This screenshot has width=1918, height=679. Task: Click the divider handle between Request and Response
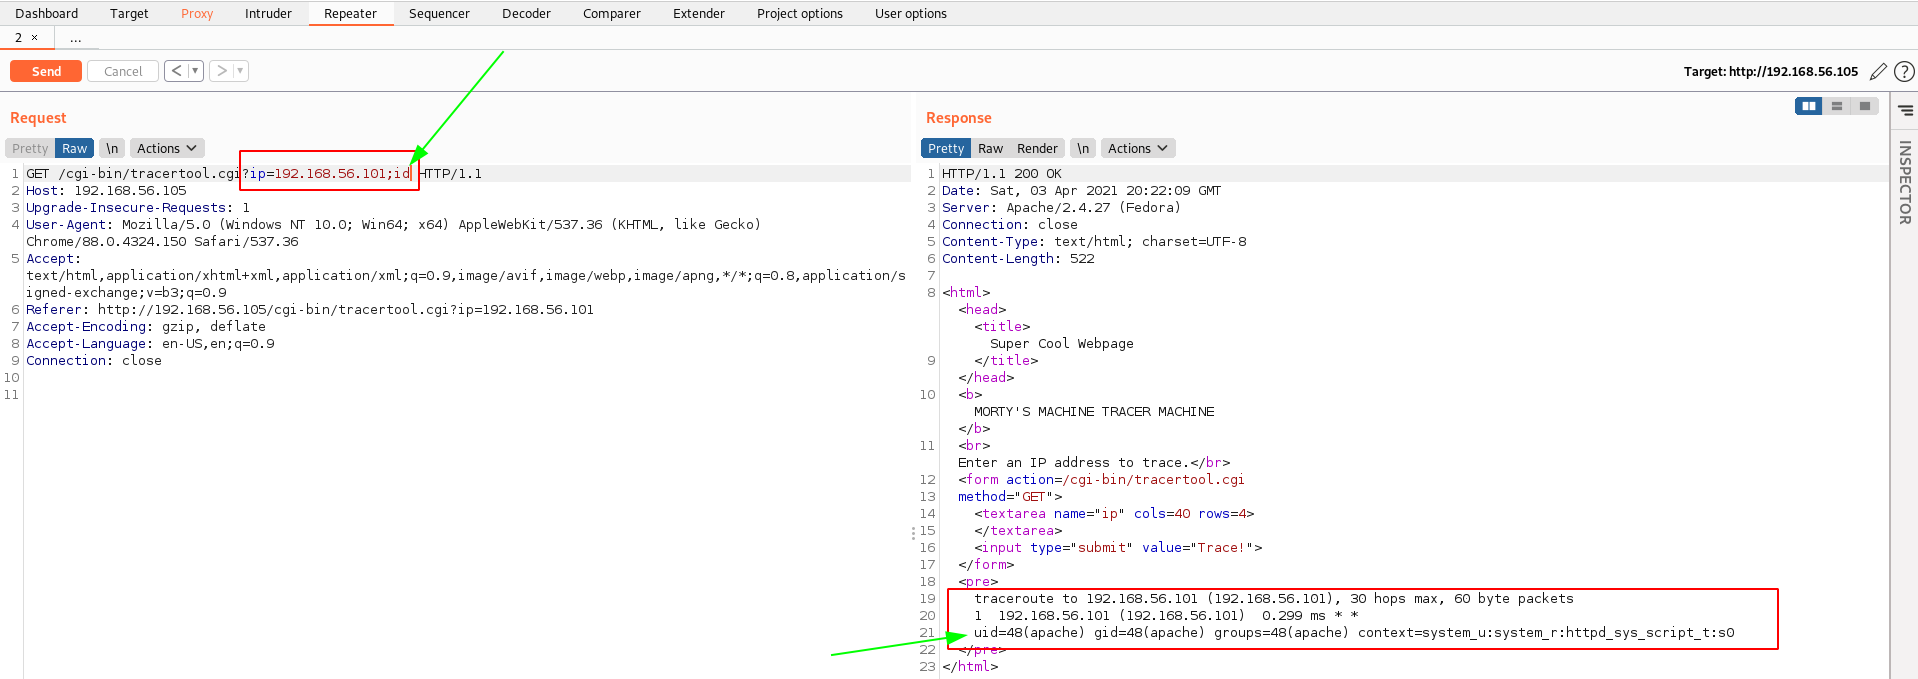[913, 533]
